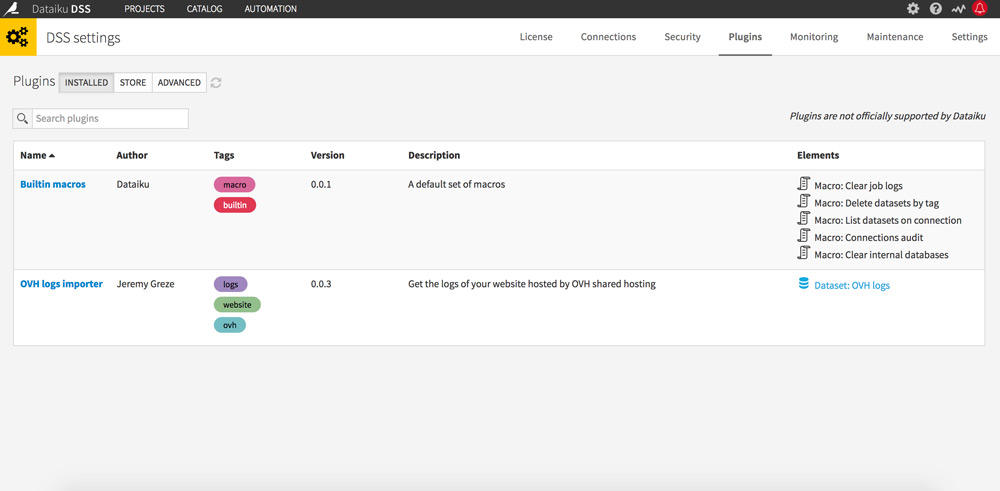Open the red notifications bell
This screenshot has width=1000, height=491.
point(979,9)
